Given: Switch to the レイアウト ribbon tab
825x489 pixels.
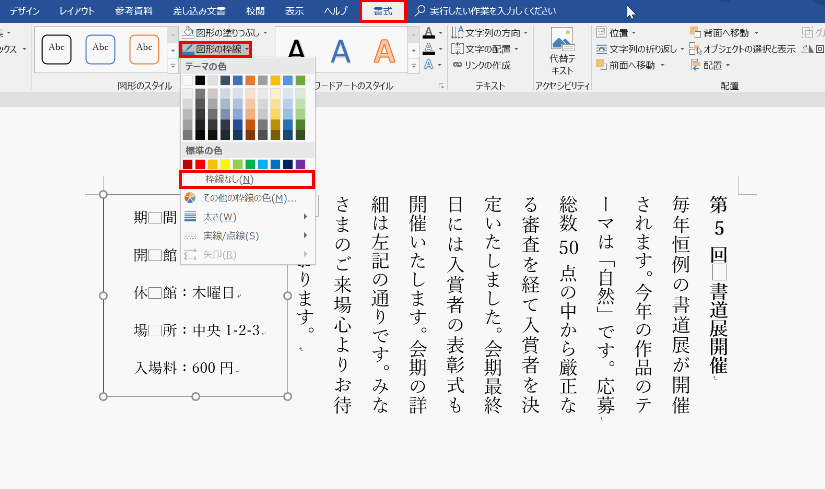Looking at the screenshot, I should 77,11.
